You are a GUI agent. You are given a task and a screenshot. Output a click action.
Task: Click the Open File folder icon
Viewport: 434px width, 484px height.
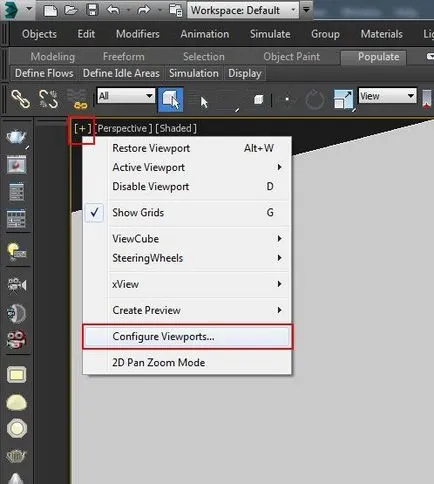[x=71, y=10]
